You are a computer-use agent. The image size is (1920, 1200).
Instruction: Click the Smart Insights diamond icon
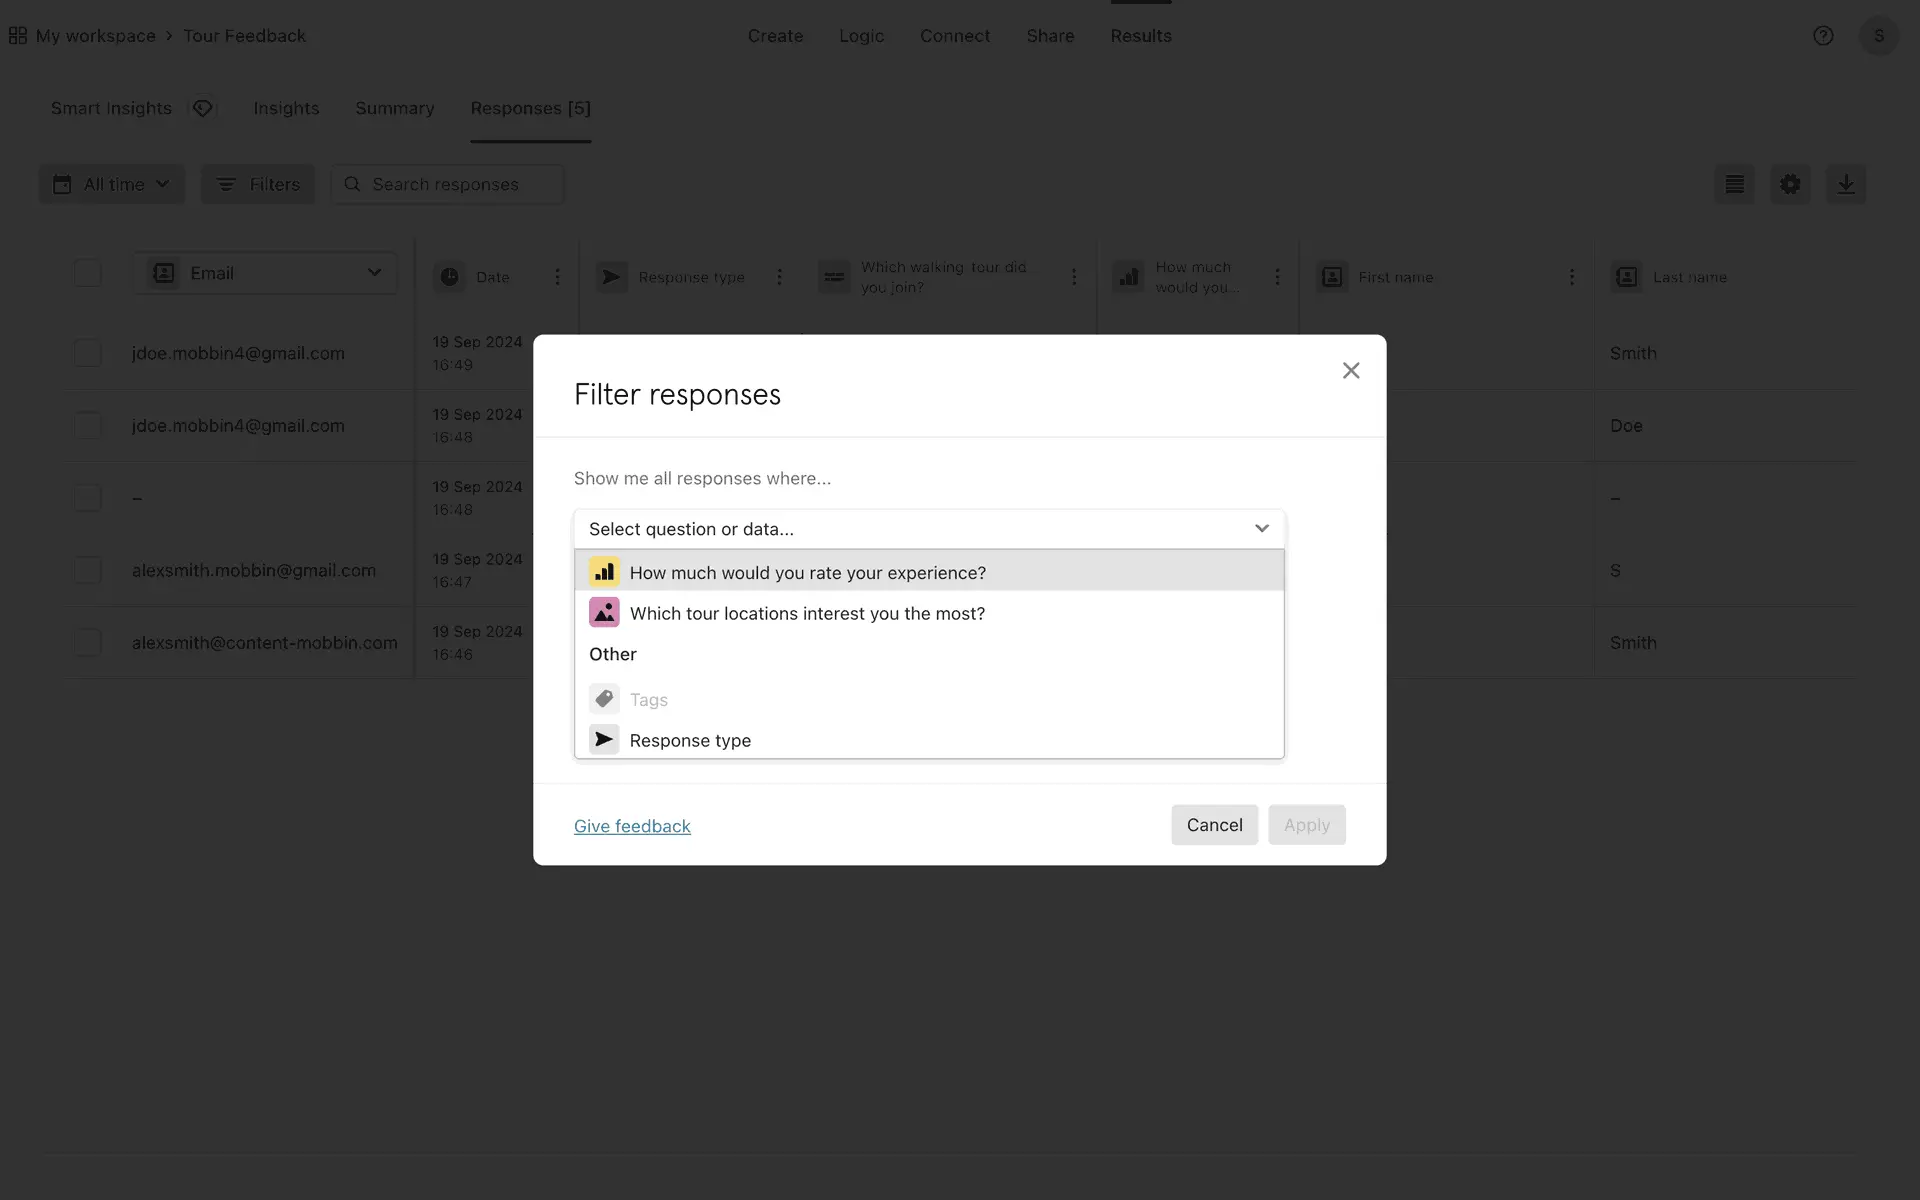(203, 108)
